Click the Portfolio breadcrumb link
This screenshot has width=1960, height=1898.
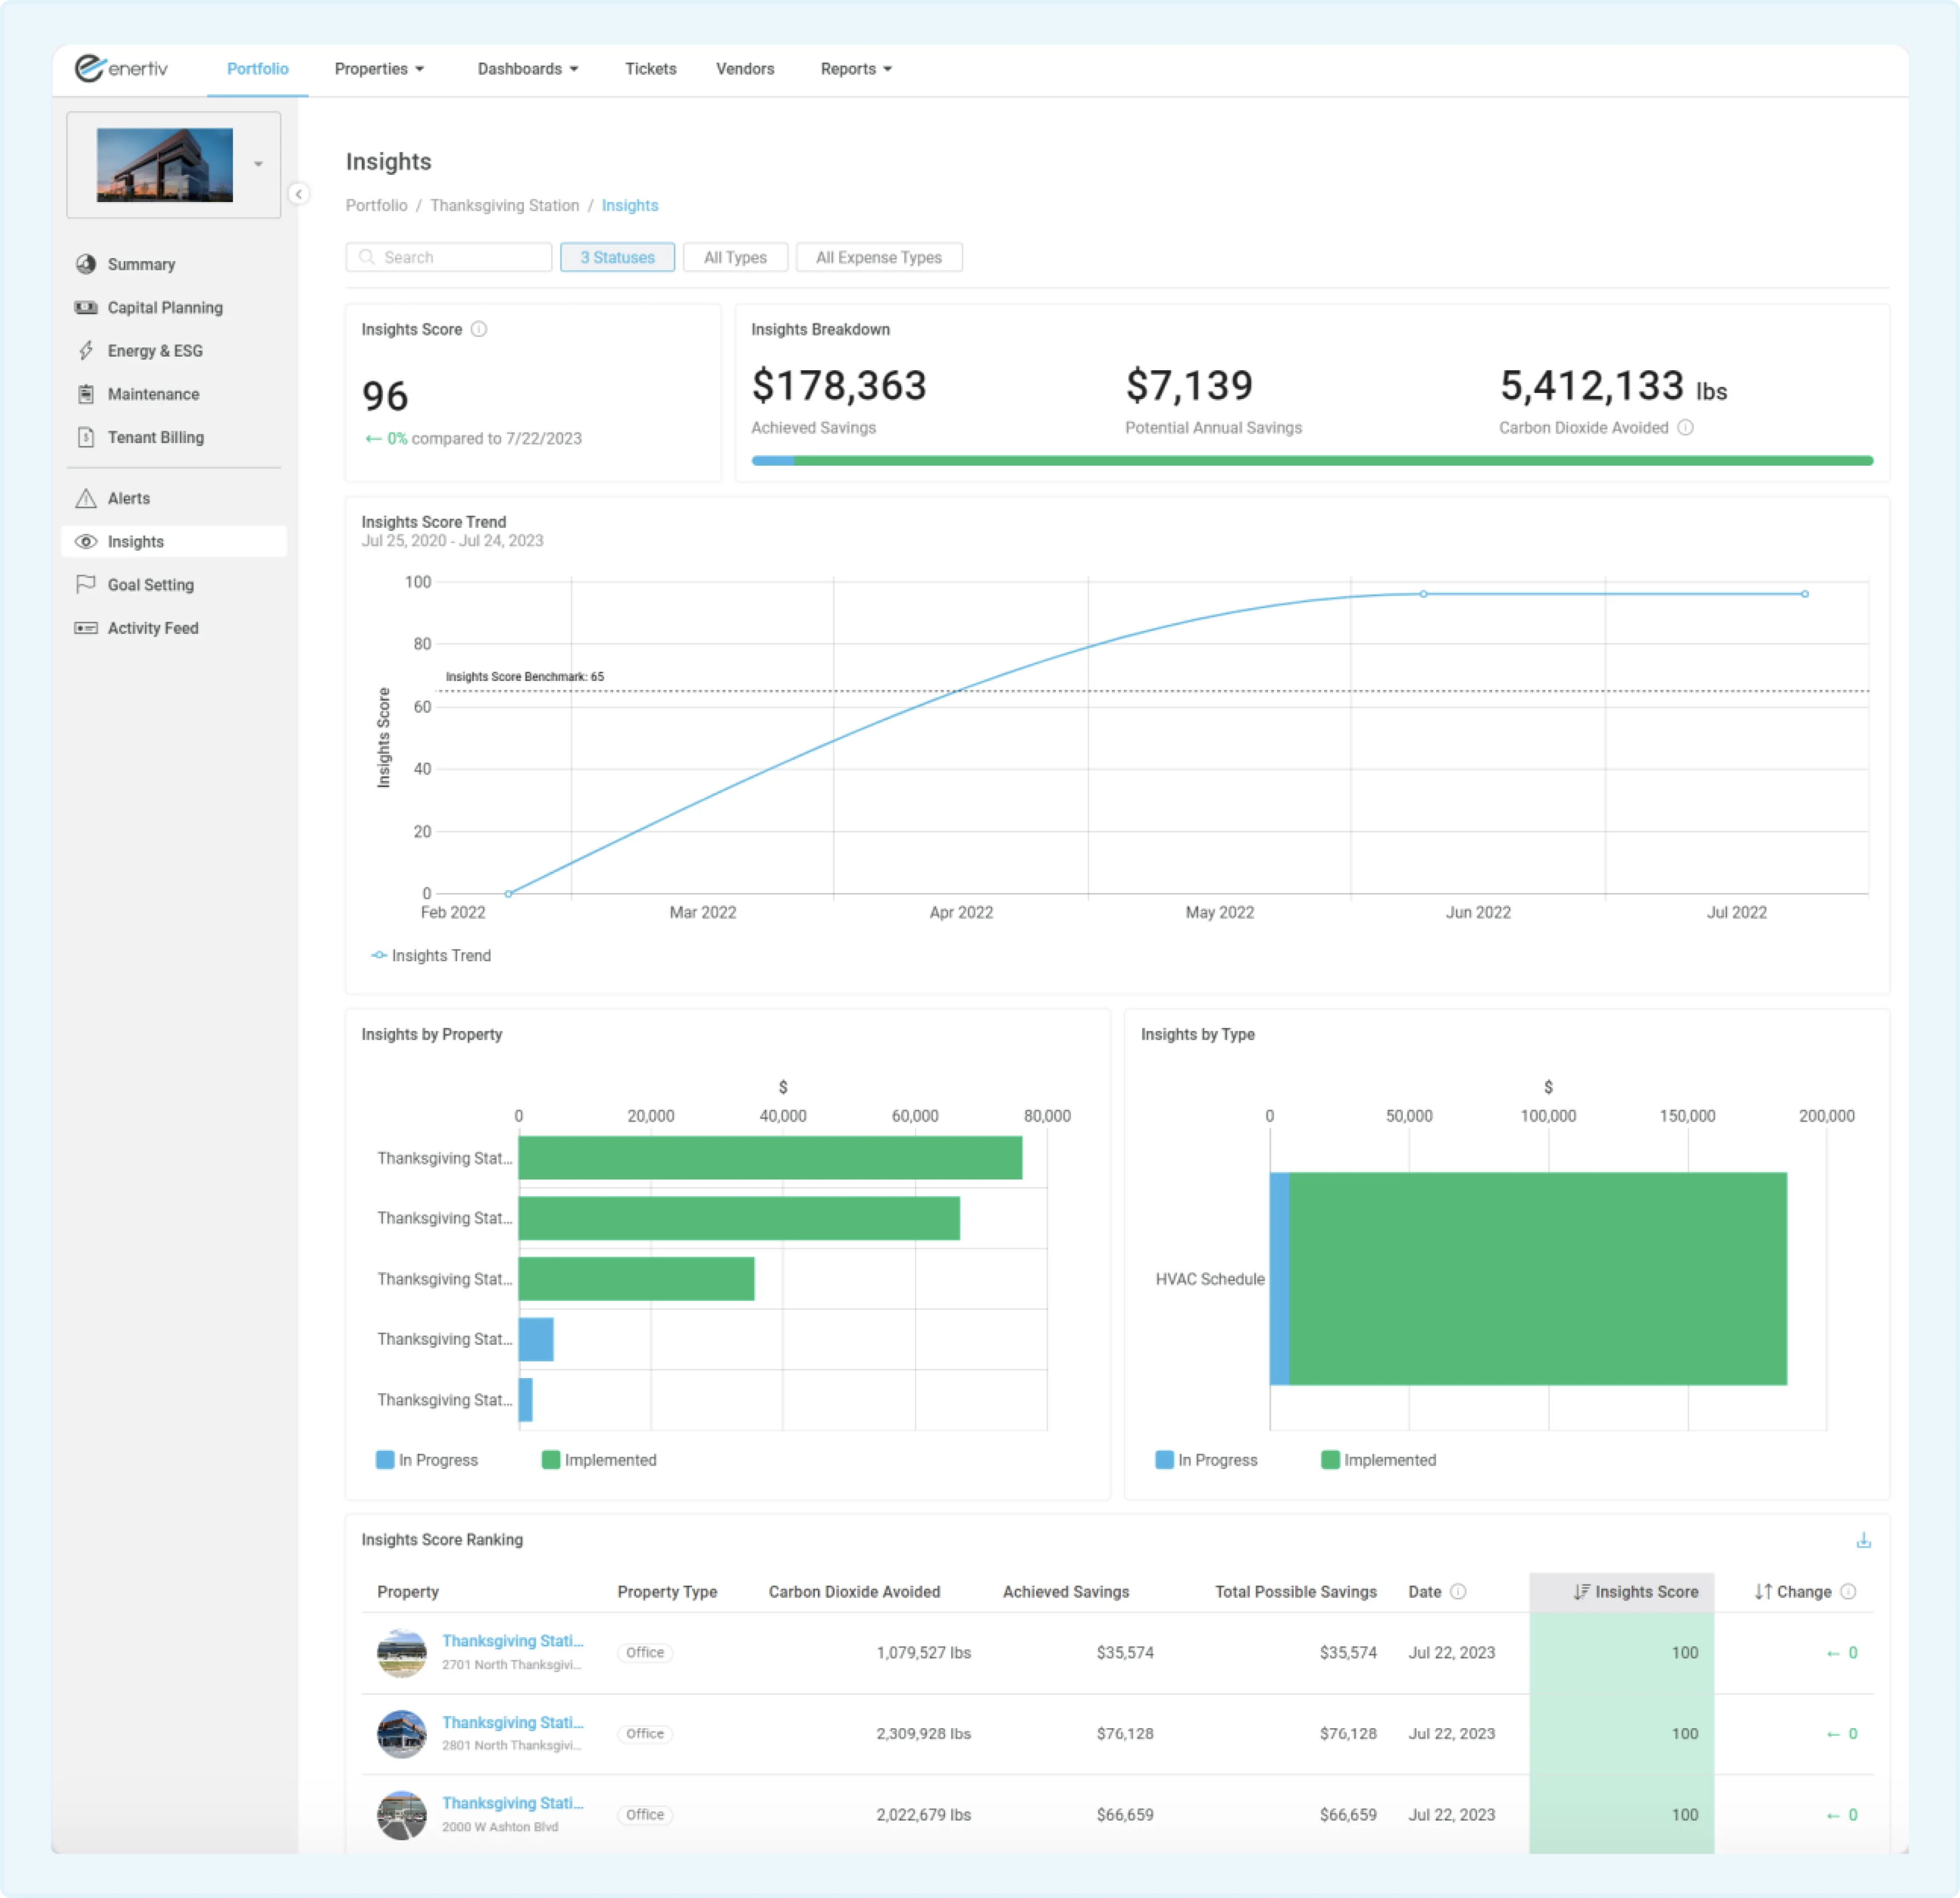(x=376, y=205)
